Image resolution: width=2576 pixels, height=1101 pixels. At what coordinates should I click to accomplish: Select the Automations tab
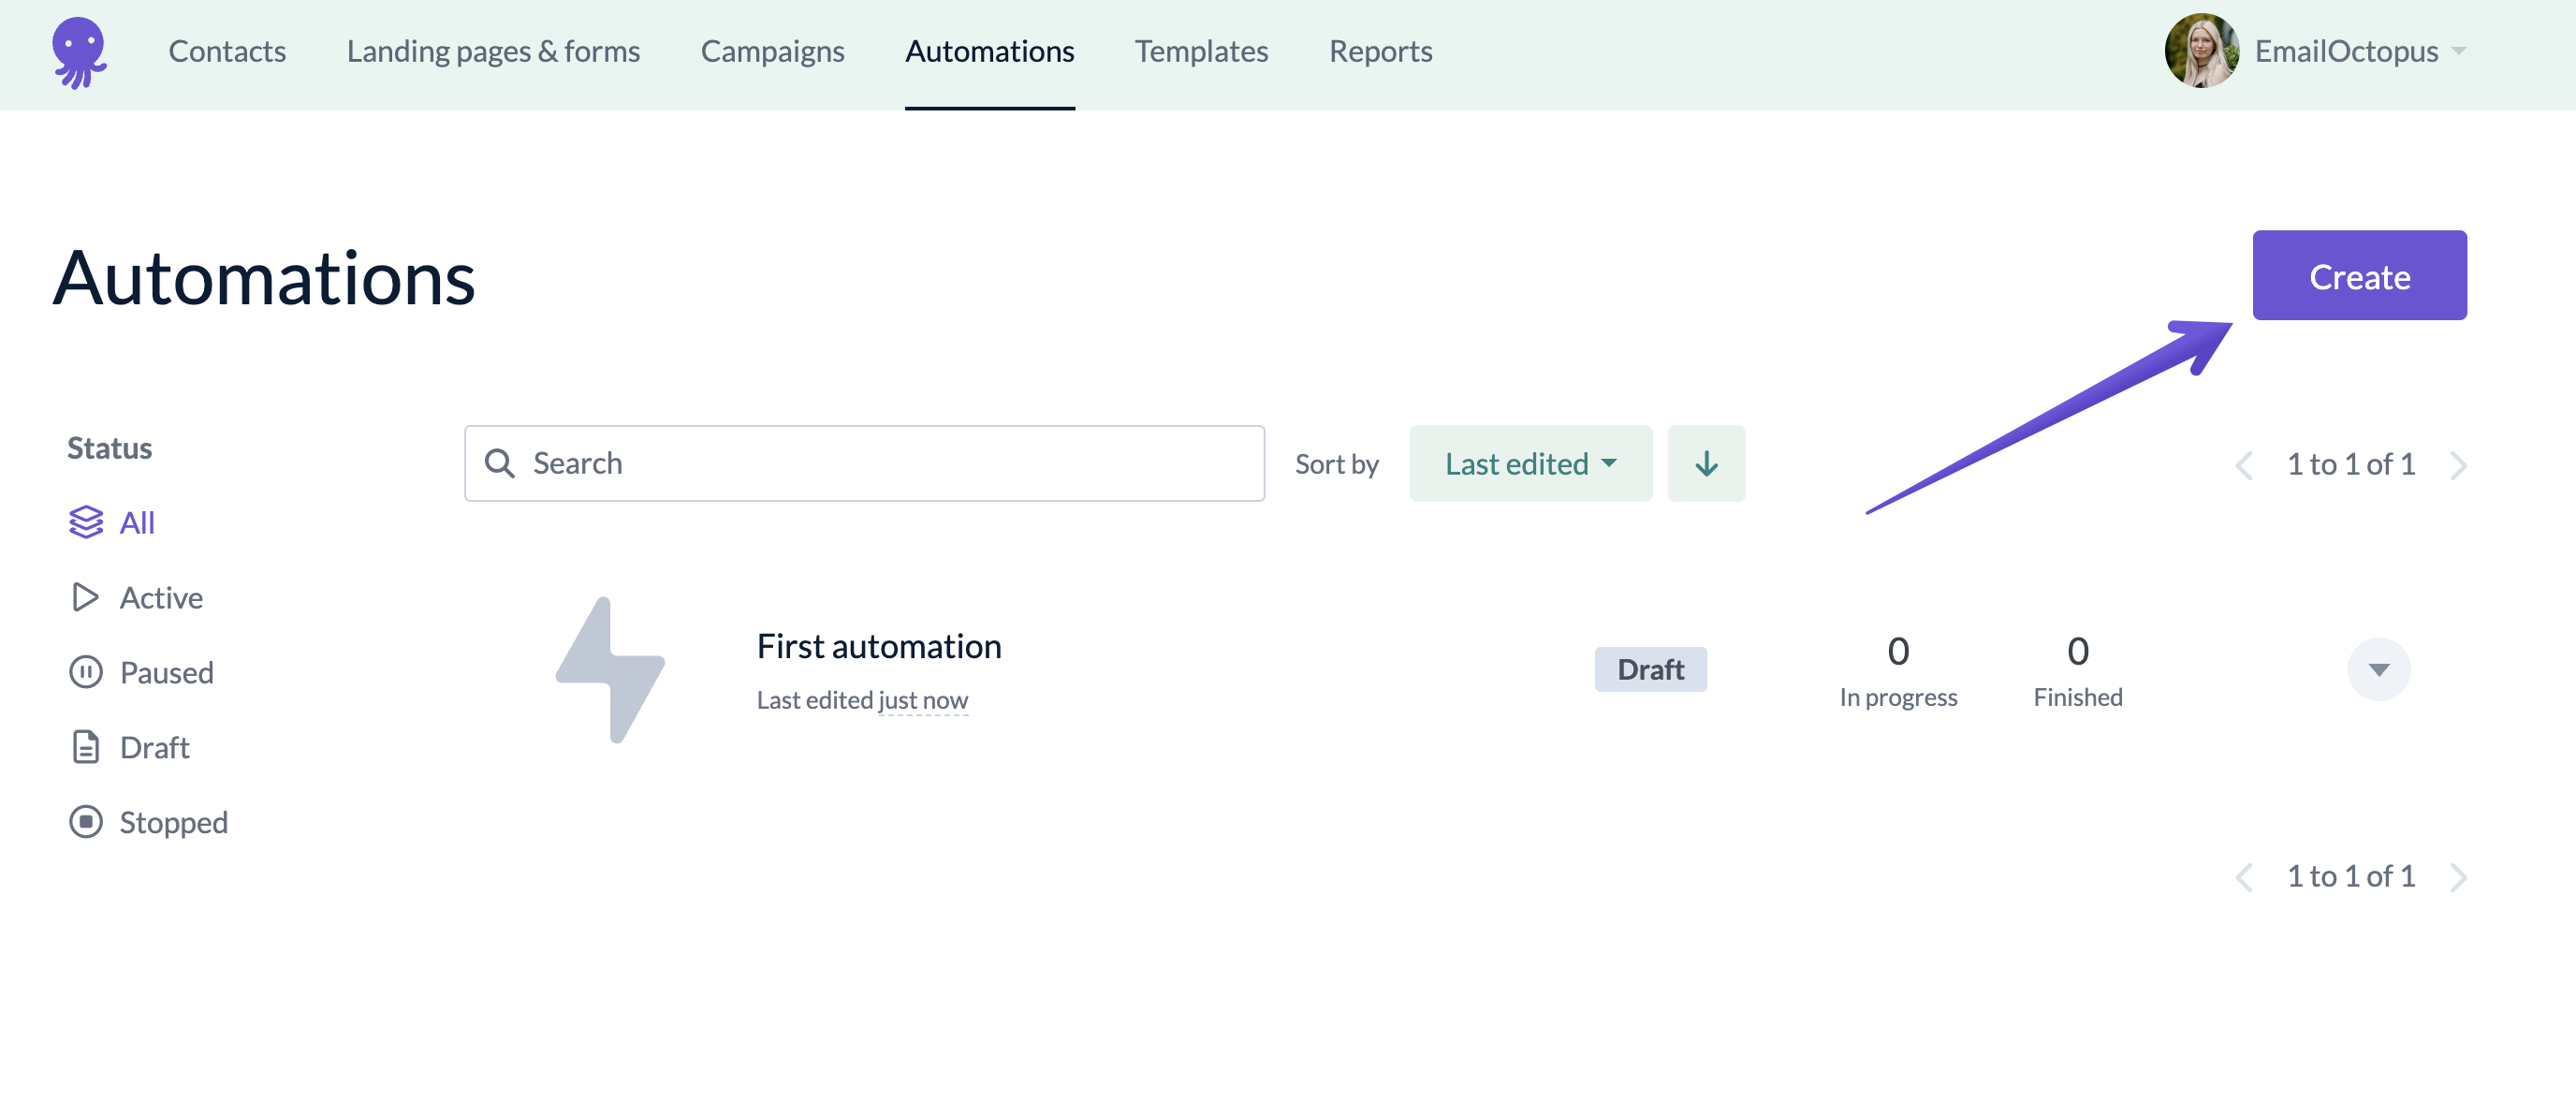[x=989, y=51]
